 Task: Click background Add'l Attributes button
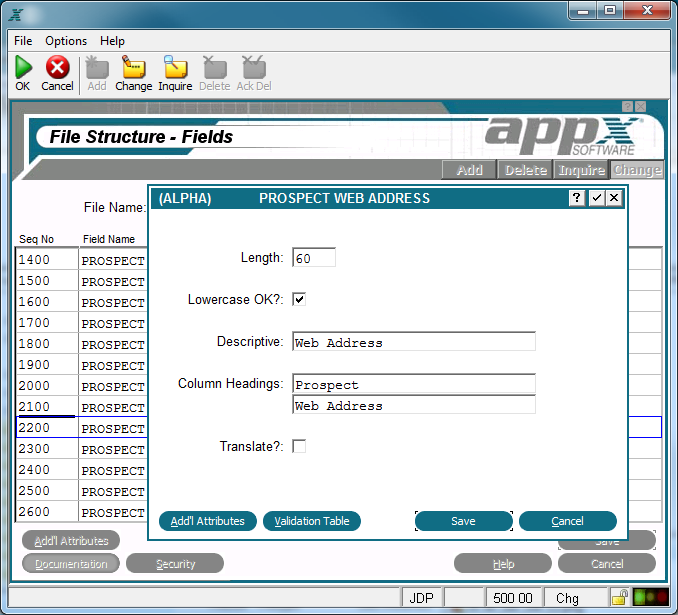71,541
